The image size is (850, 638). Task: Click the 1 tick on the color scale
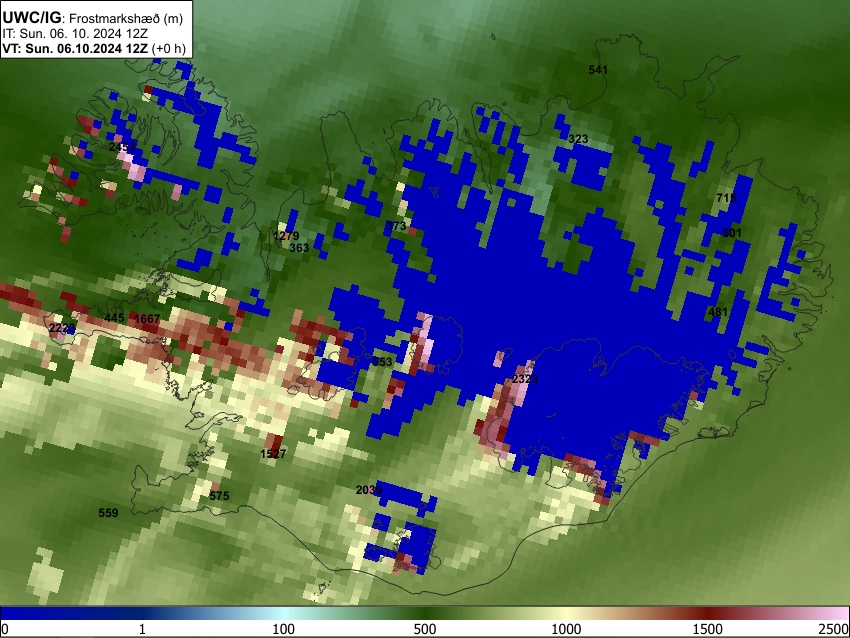pyautogui.click(x=142, y=629)
